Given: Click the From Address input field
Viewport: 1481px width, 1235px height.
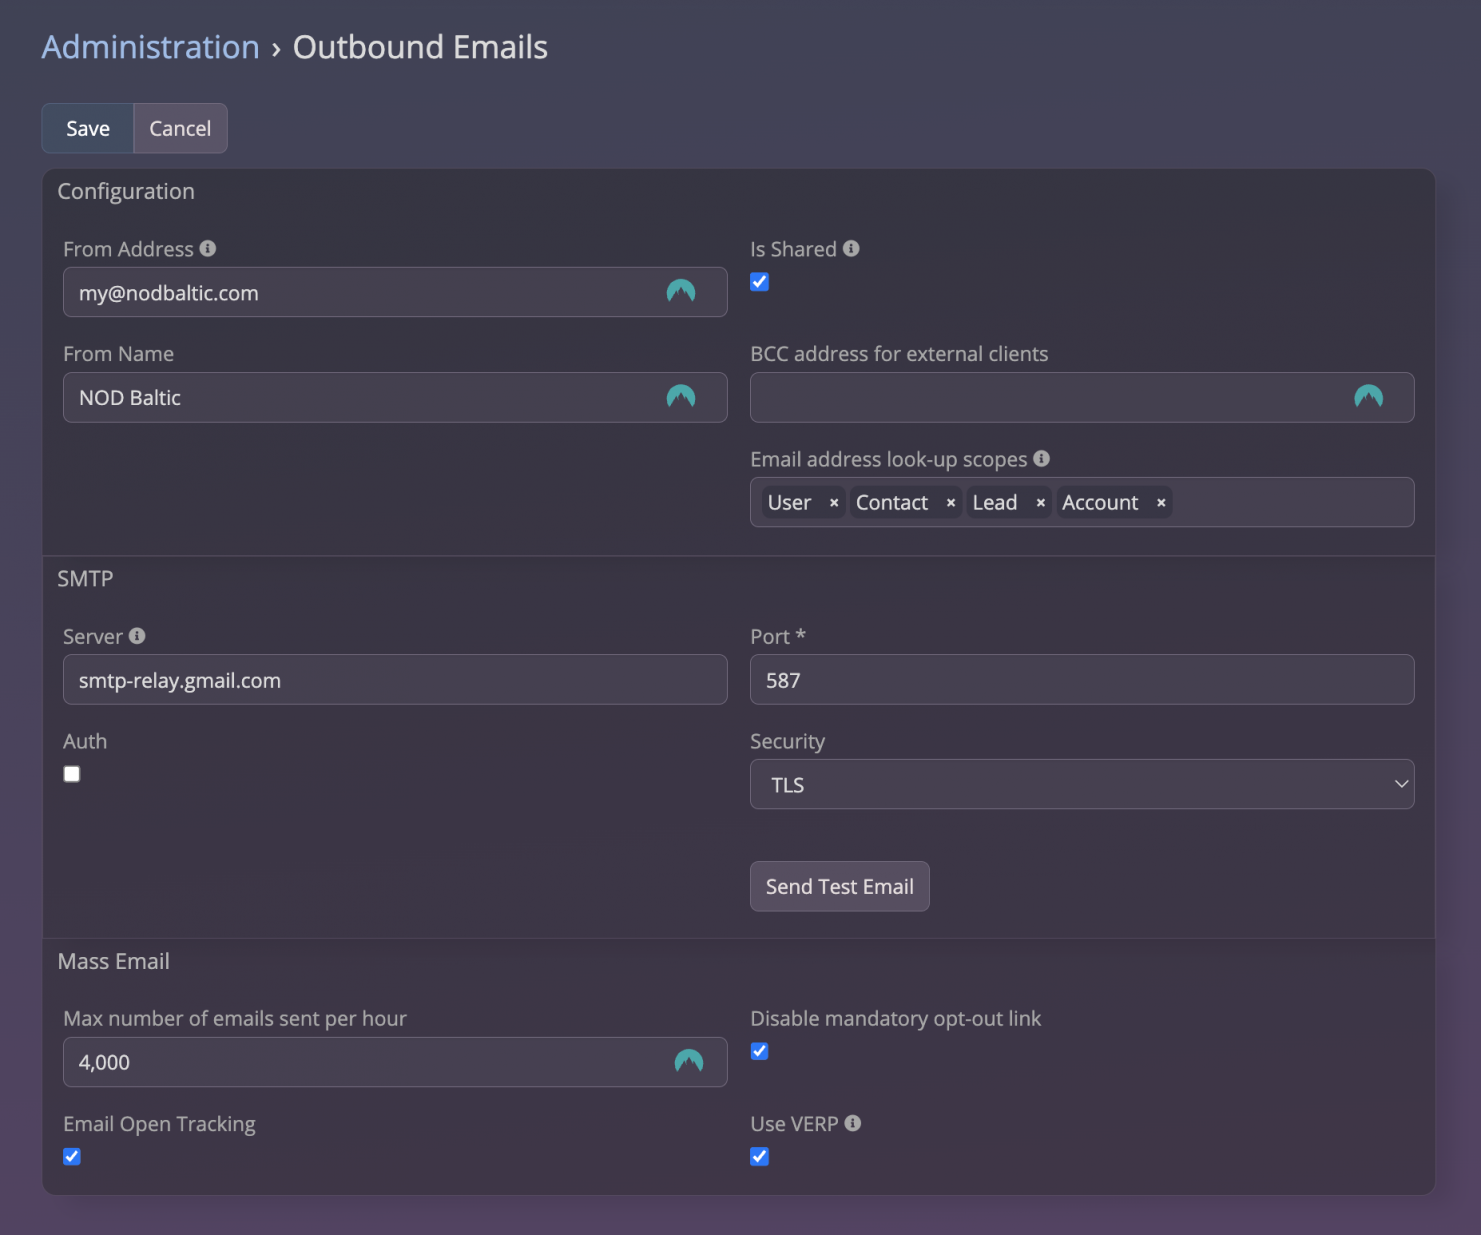Looking at the screenshot, I should click(x=395, y=292).
